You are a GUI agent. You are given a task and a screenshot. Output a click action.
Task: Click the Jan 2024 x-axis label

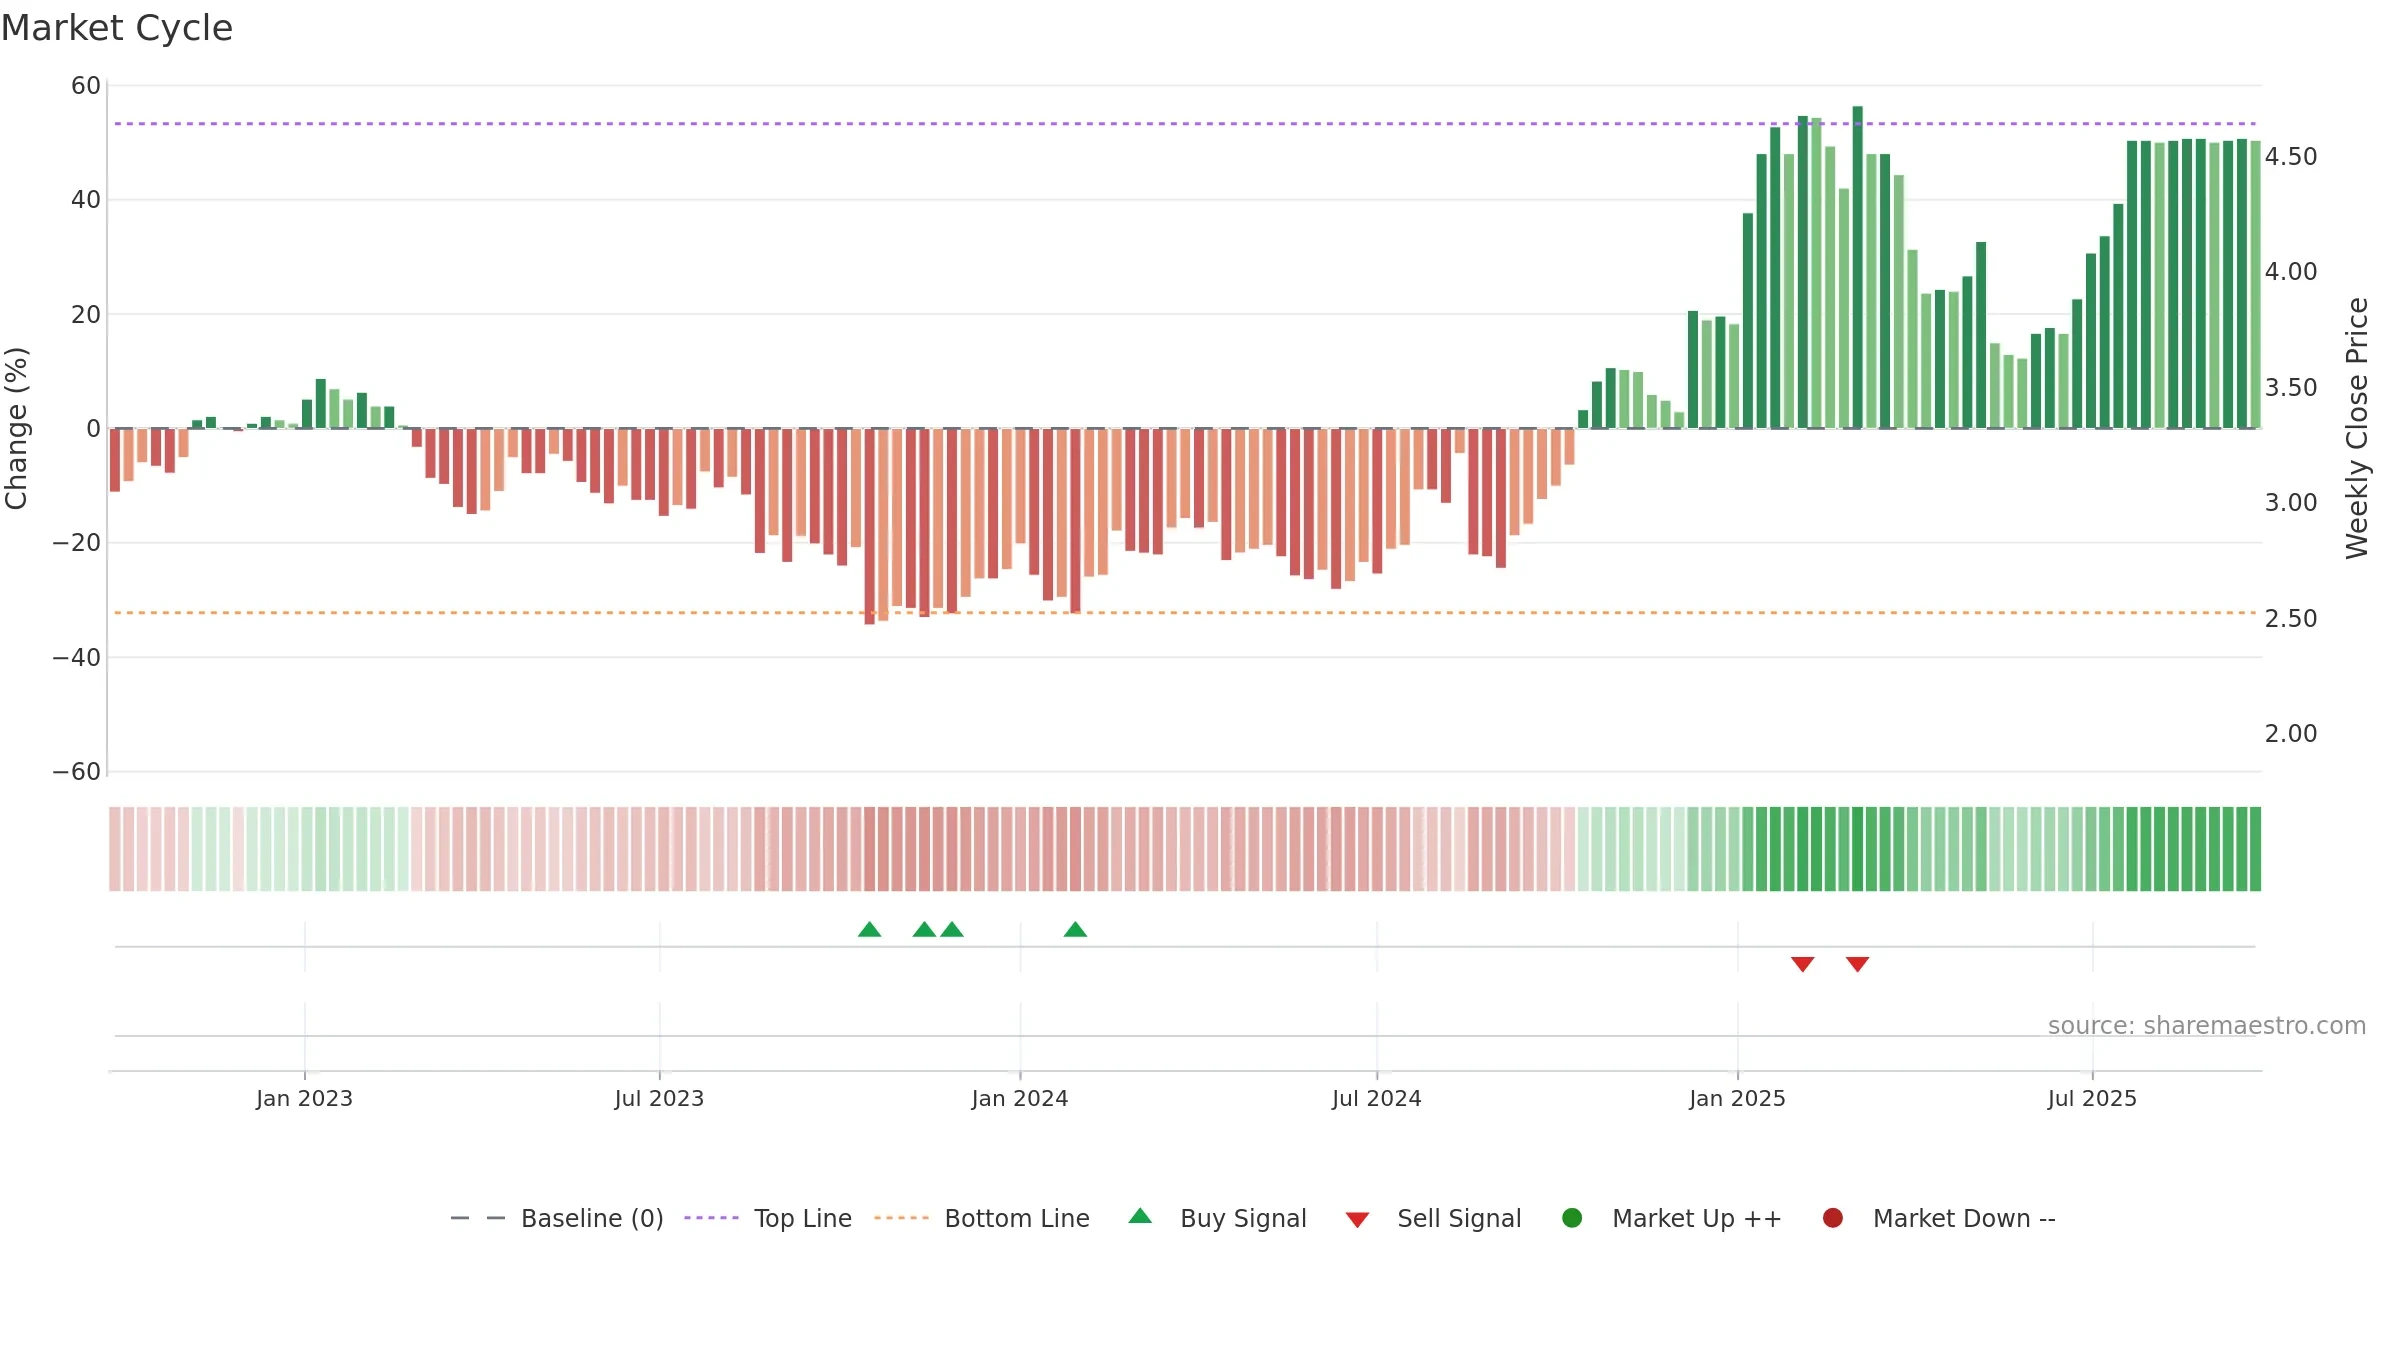(x=1020, y=1098)
